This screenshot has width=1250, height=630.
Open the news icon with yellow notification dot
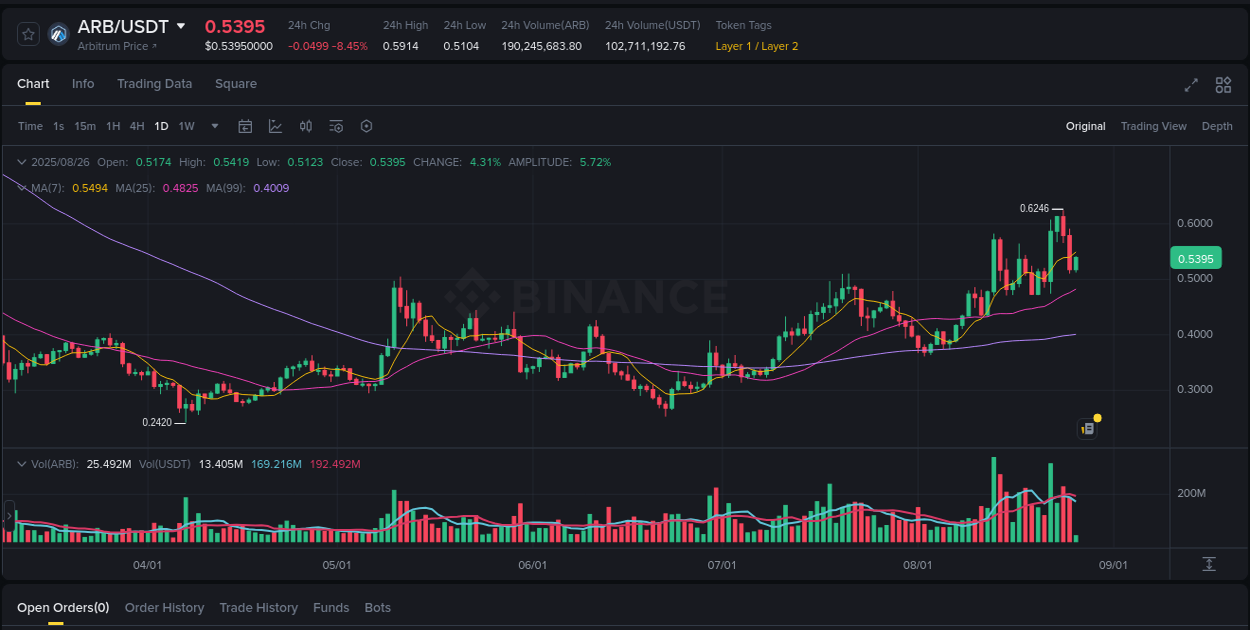(x=1089, y=427)
